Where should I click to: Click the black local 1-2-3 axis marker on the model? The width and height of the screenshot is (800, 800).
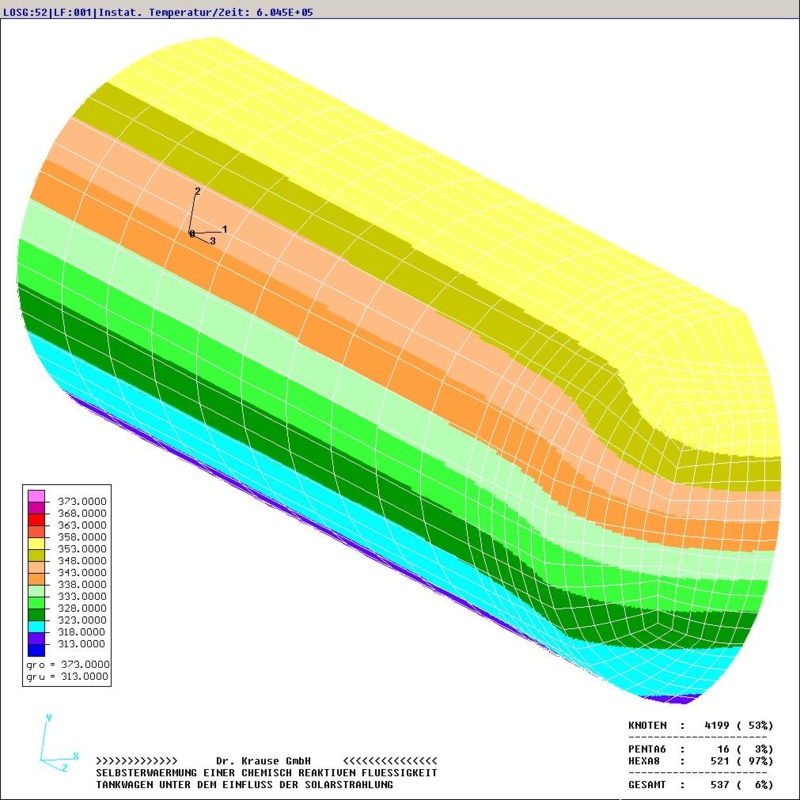click(x=208, y=216)
